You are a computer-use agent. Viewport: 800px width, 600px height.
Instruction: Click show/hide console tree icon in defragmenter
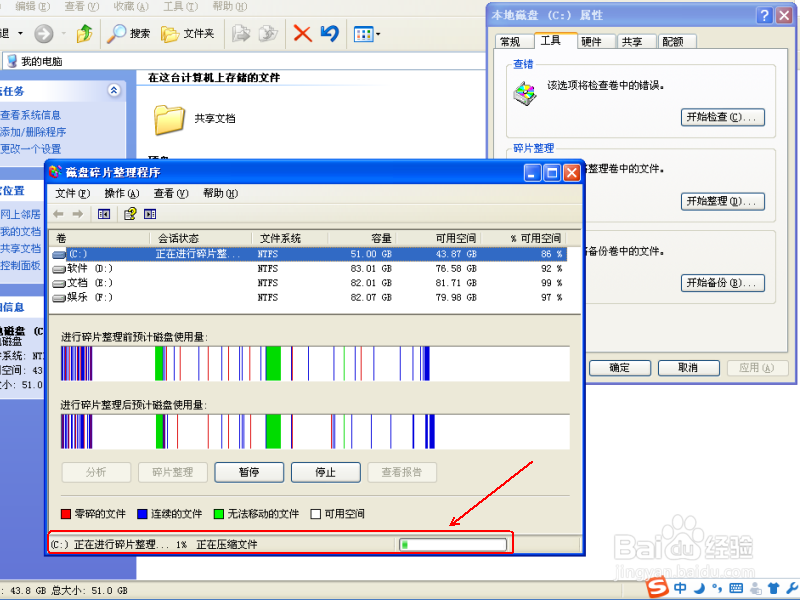click(x=104, y=214)
